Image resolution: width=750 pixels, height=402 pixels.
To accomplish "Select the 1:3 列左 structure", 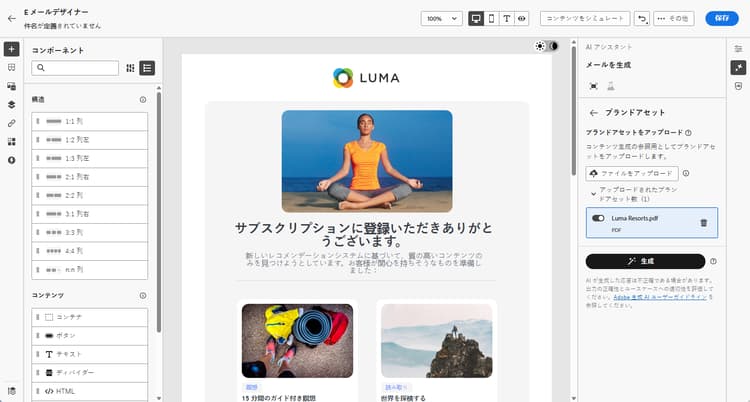I will coord(89,158).
